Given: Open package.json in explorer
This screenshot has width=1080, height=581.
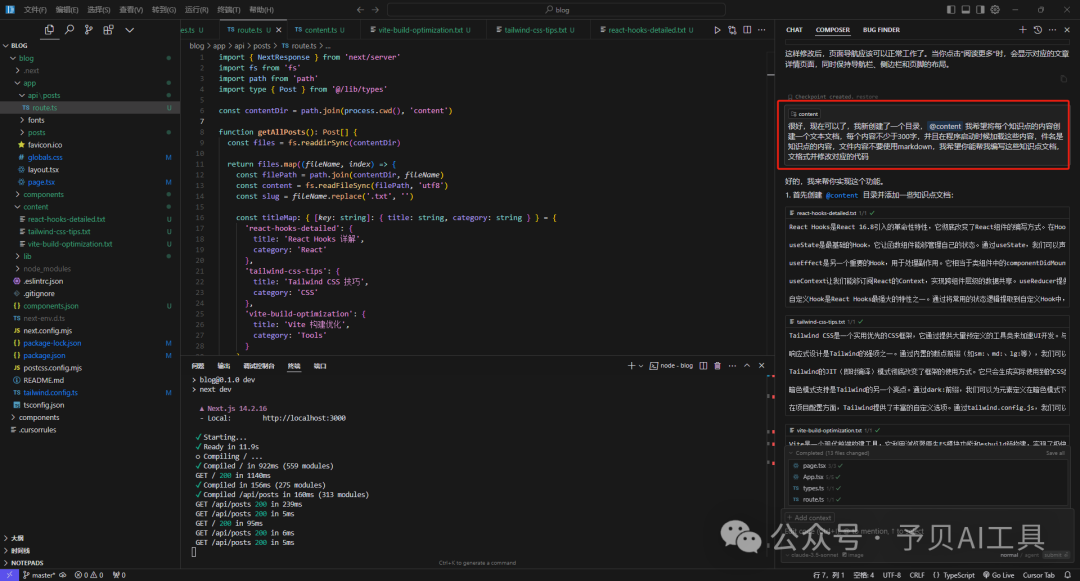Looking at the screenshot, I should tap(44, 355).
